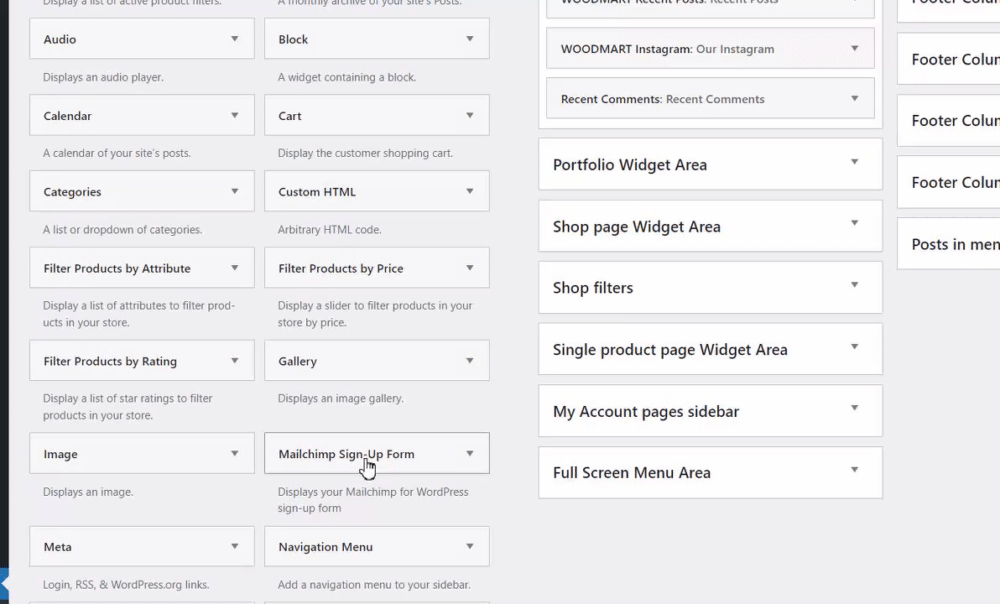Open the Calendar widget dropdown arrow
Viewport: 1000px width, 604px height.
[x=235, y=116]
